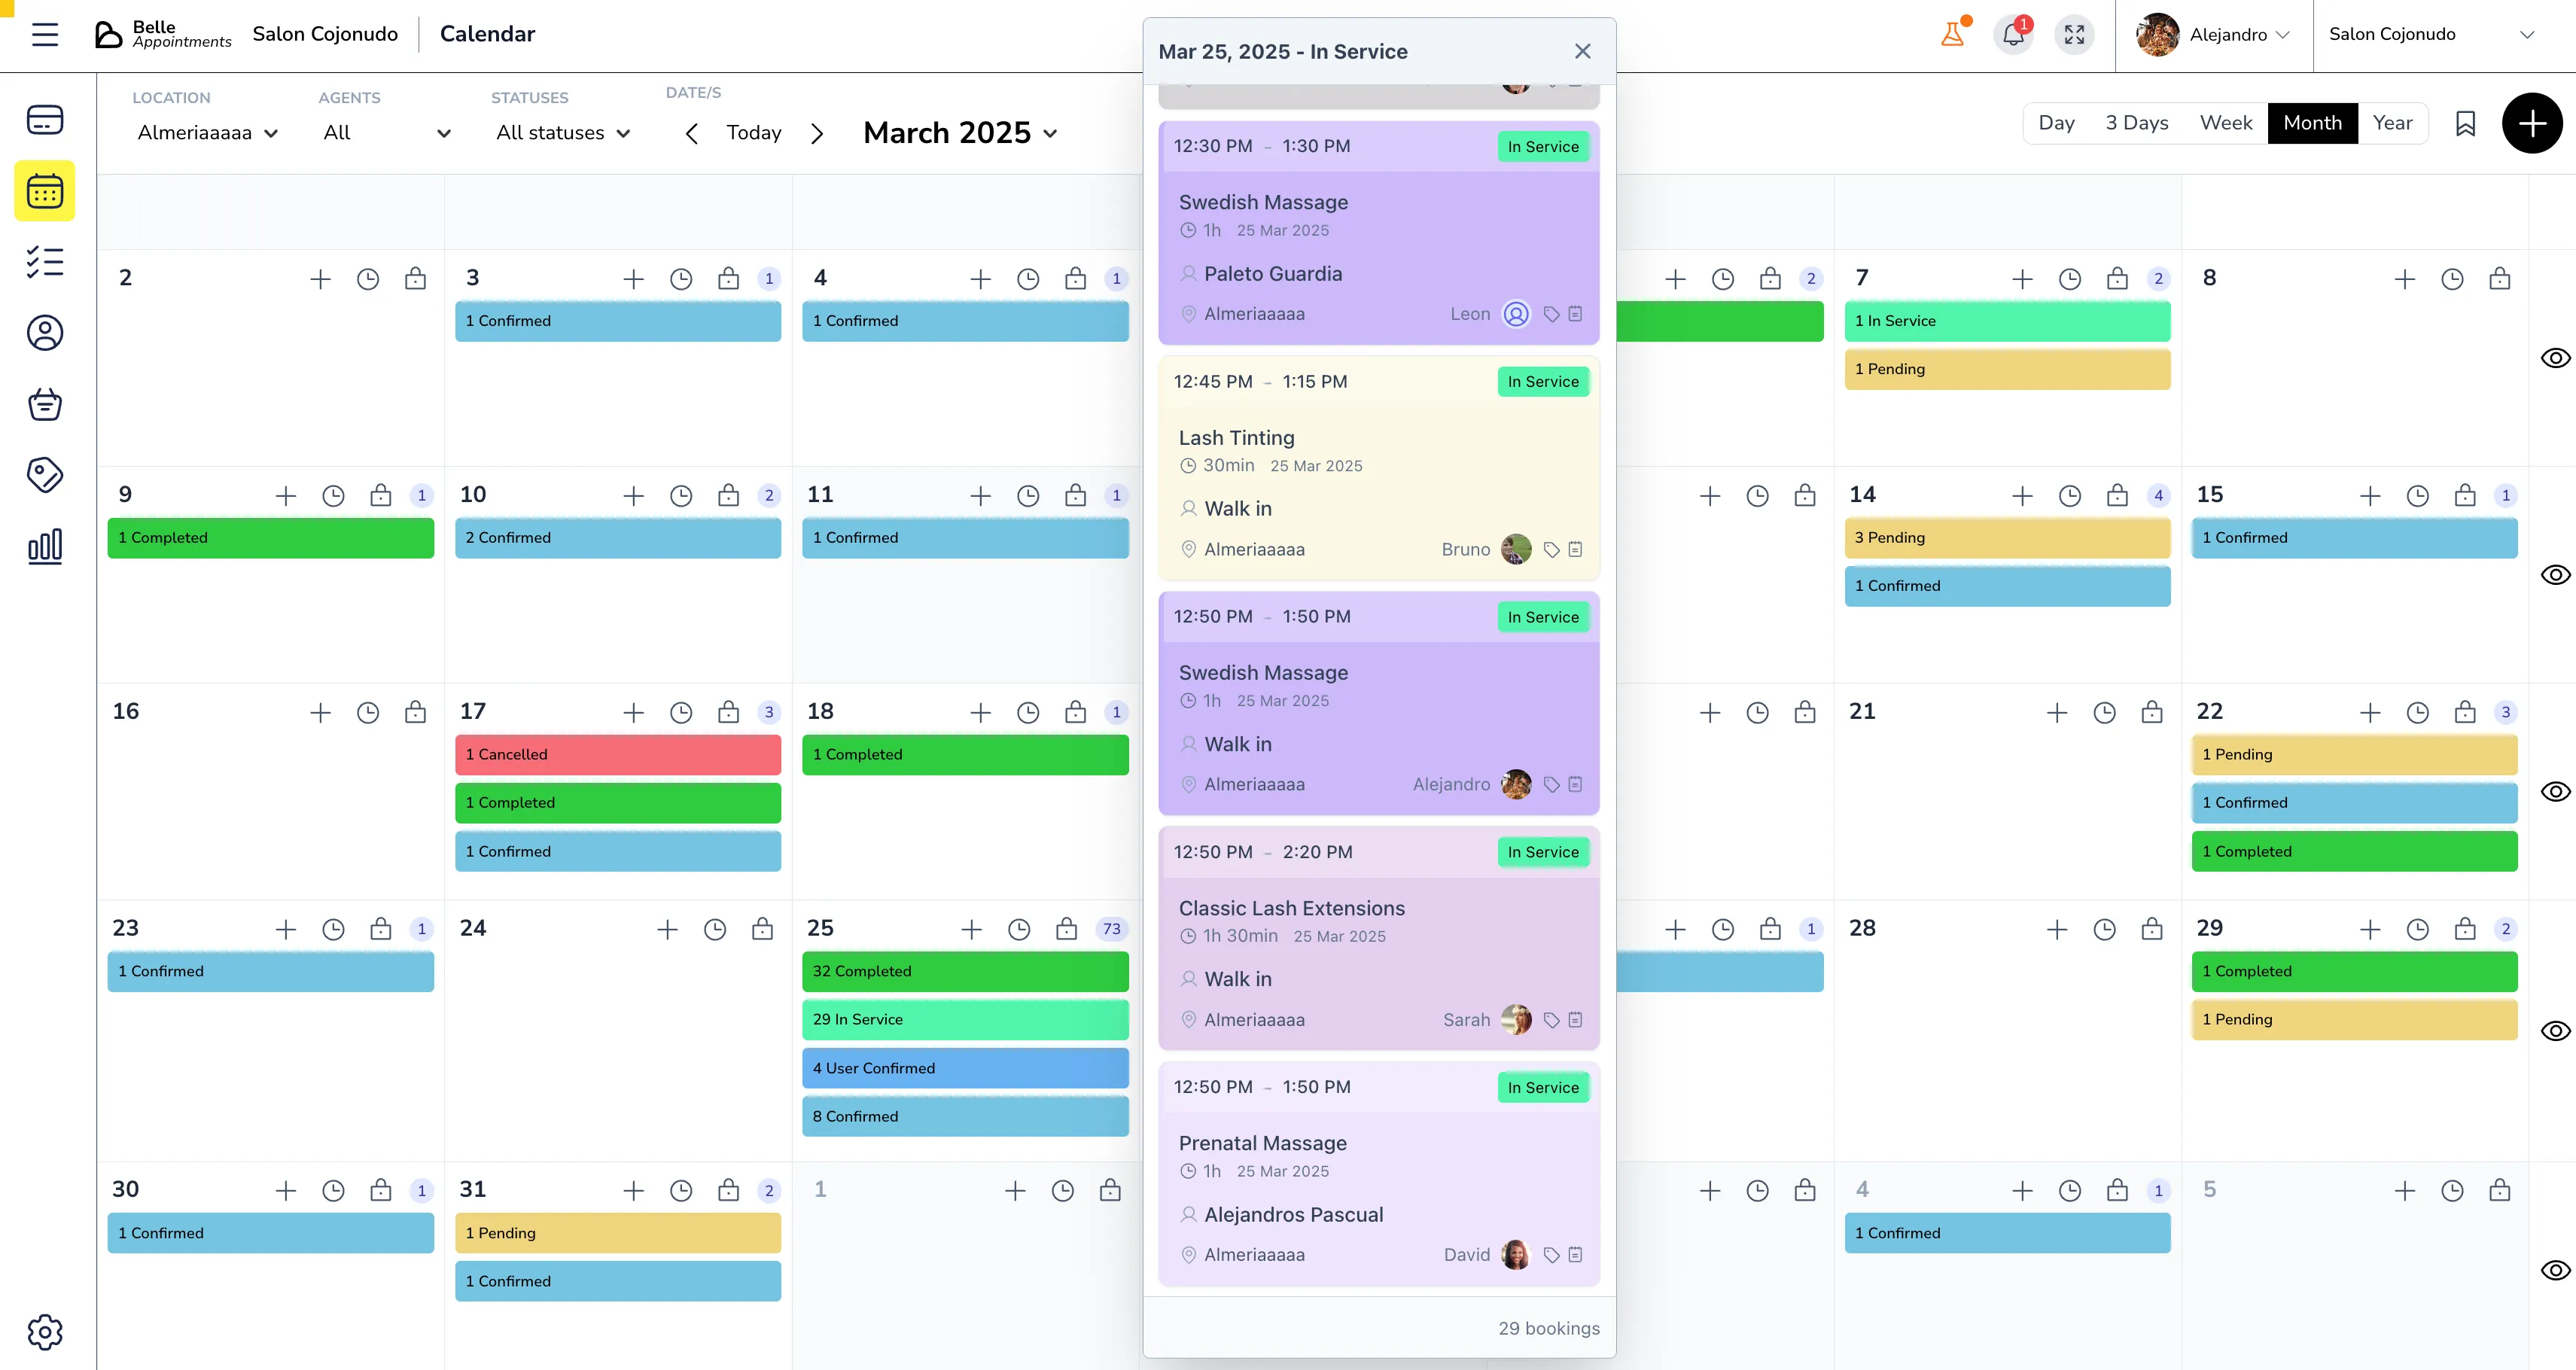Add a booking with the plus icon on March 9
Viewport: 2576px width, 1370px height.
click(286, 495)
